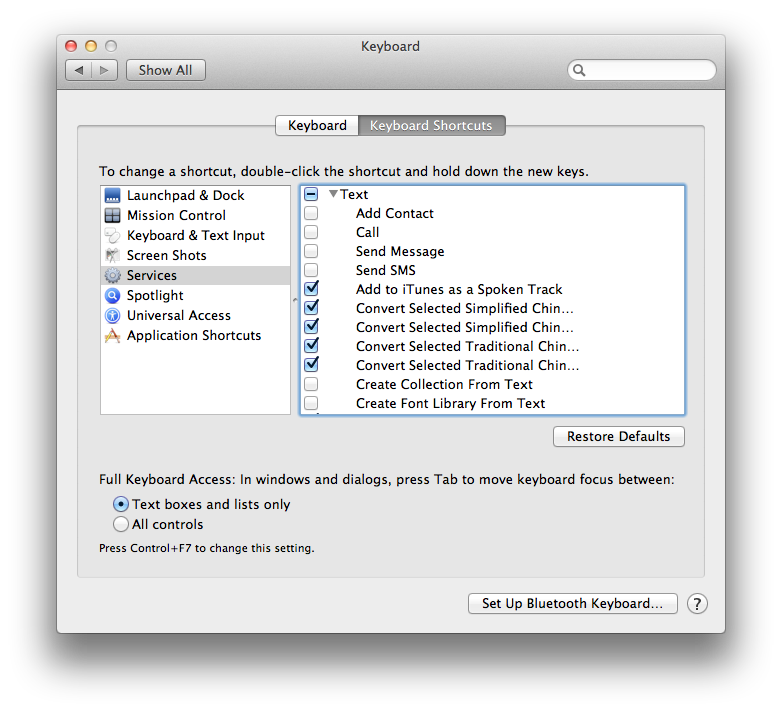782x712 pixels.
Task: Collapse the Text disclosure triangle
Action: [334, 194]
